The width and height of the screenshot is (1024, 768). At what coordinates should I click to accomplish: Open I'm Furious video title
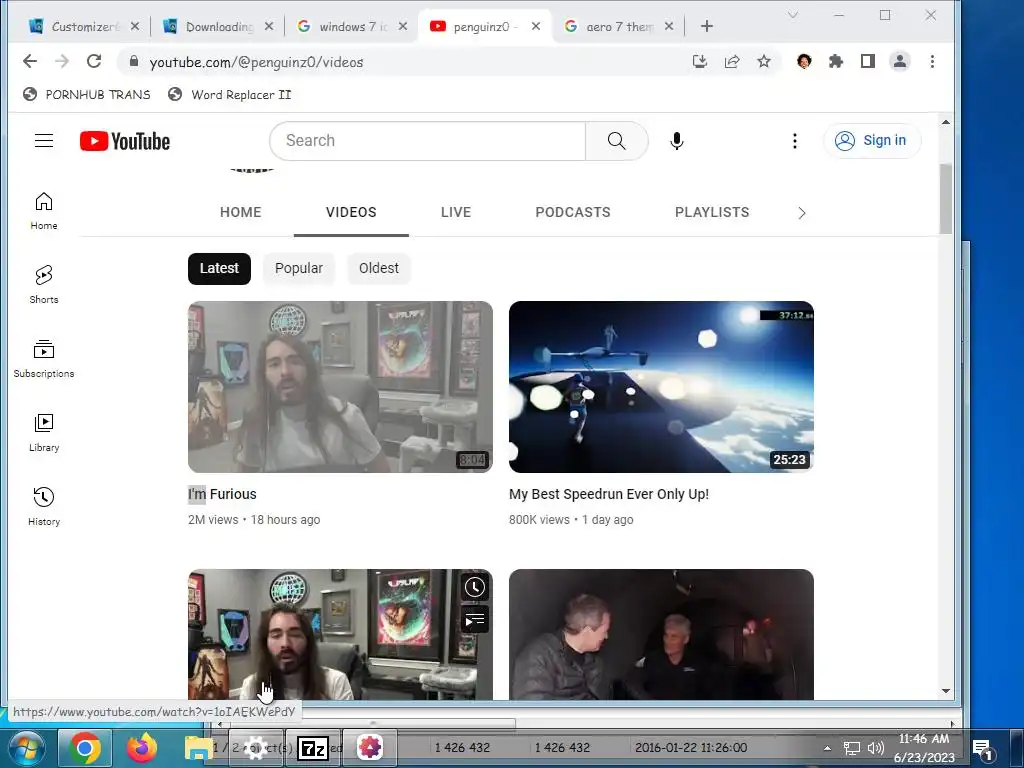(x=222, y=494)
